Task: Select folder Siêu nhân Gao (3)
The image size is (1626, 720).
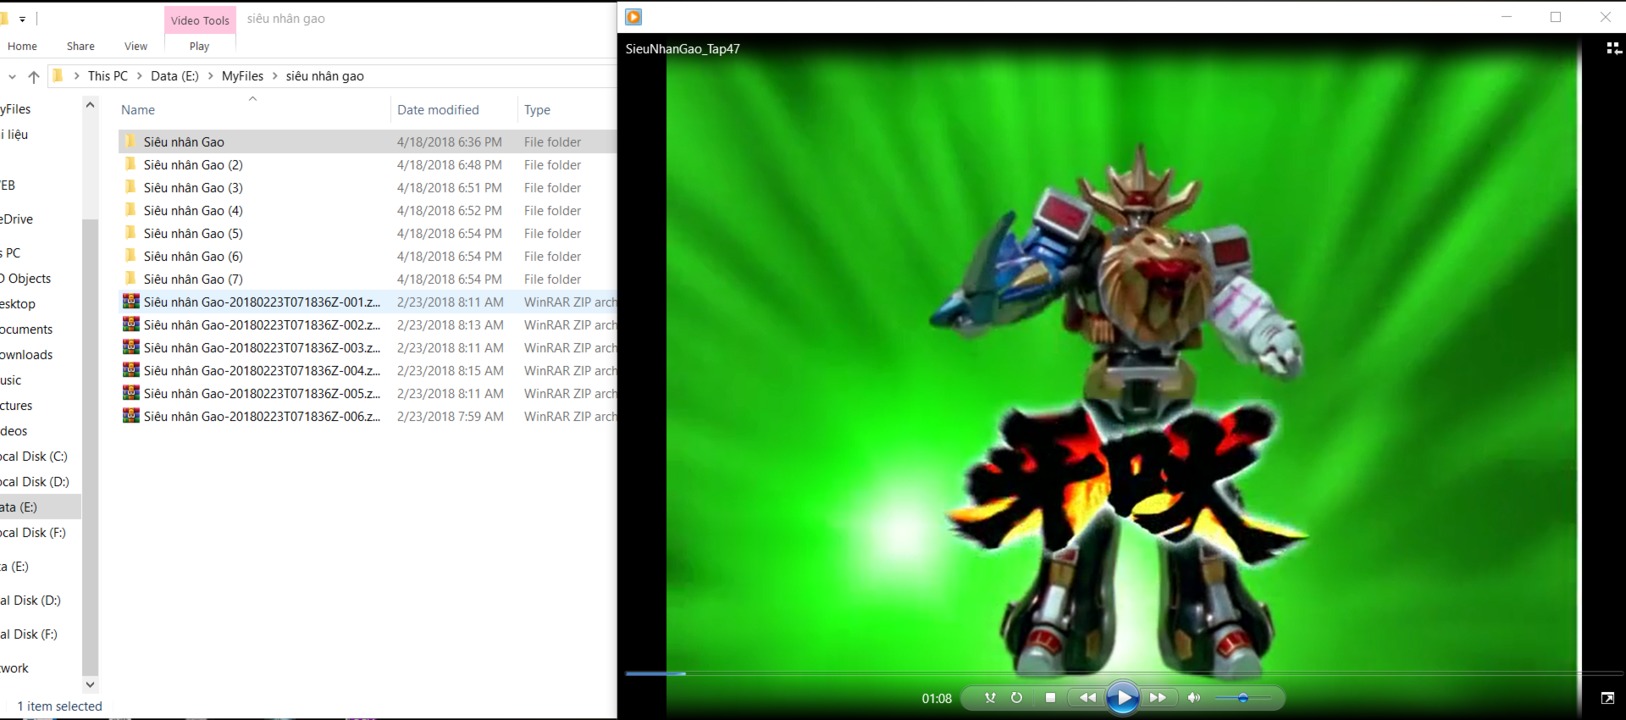Action: coord(193,188)
